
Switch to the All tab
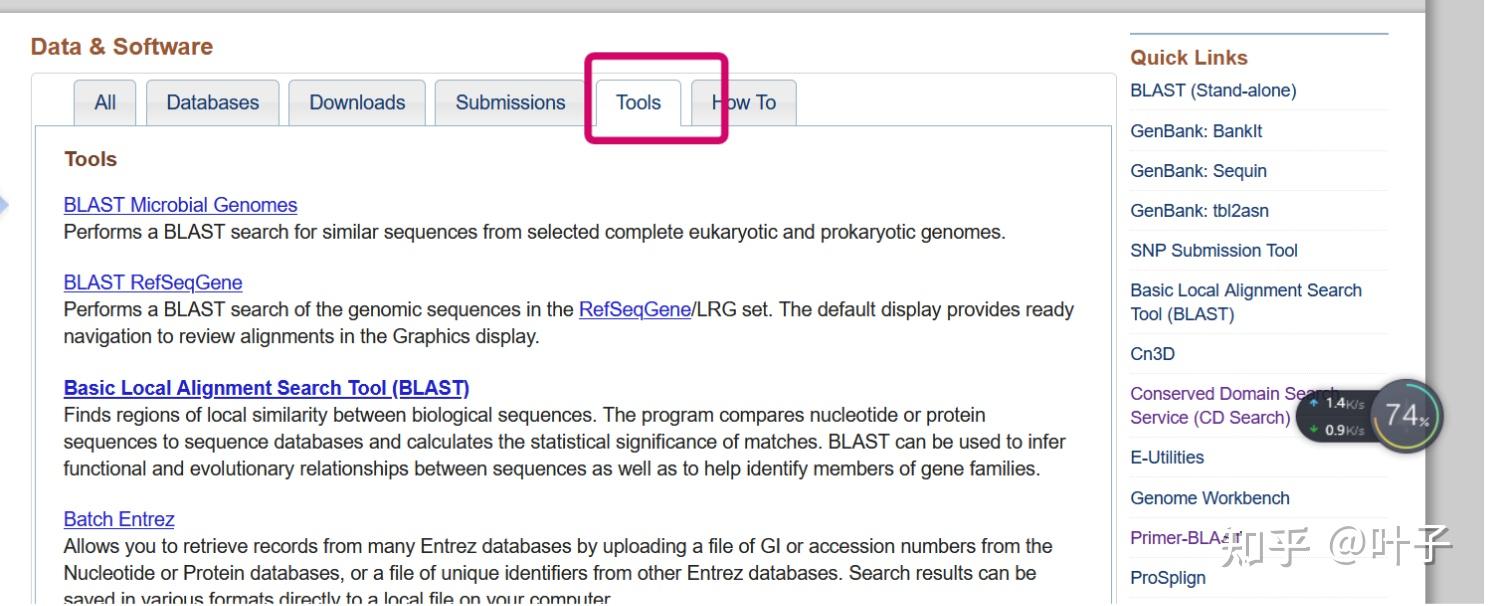tap(105, 103)
